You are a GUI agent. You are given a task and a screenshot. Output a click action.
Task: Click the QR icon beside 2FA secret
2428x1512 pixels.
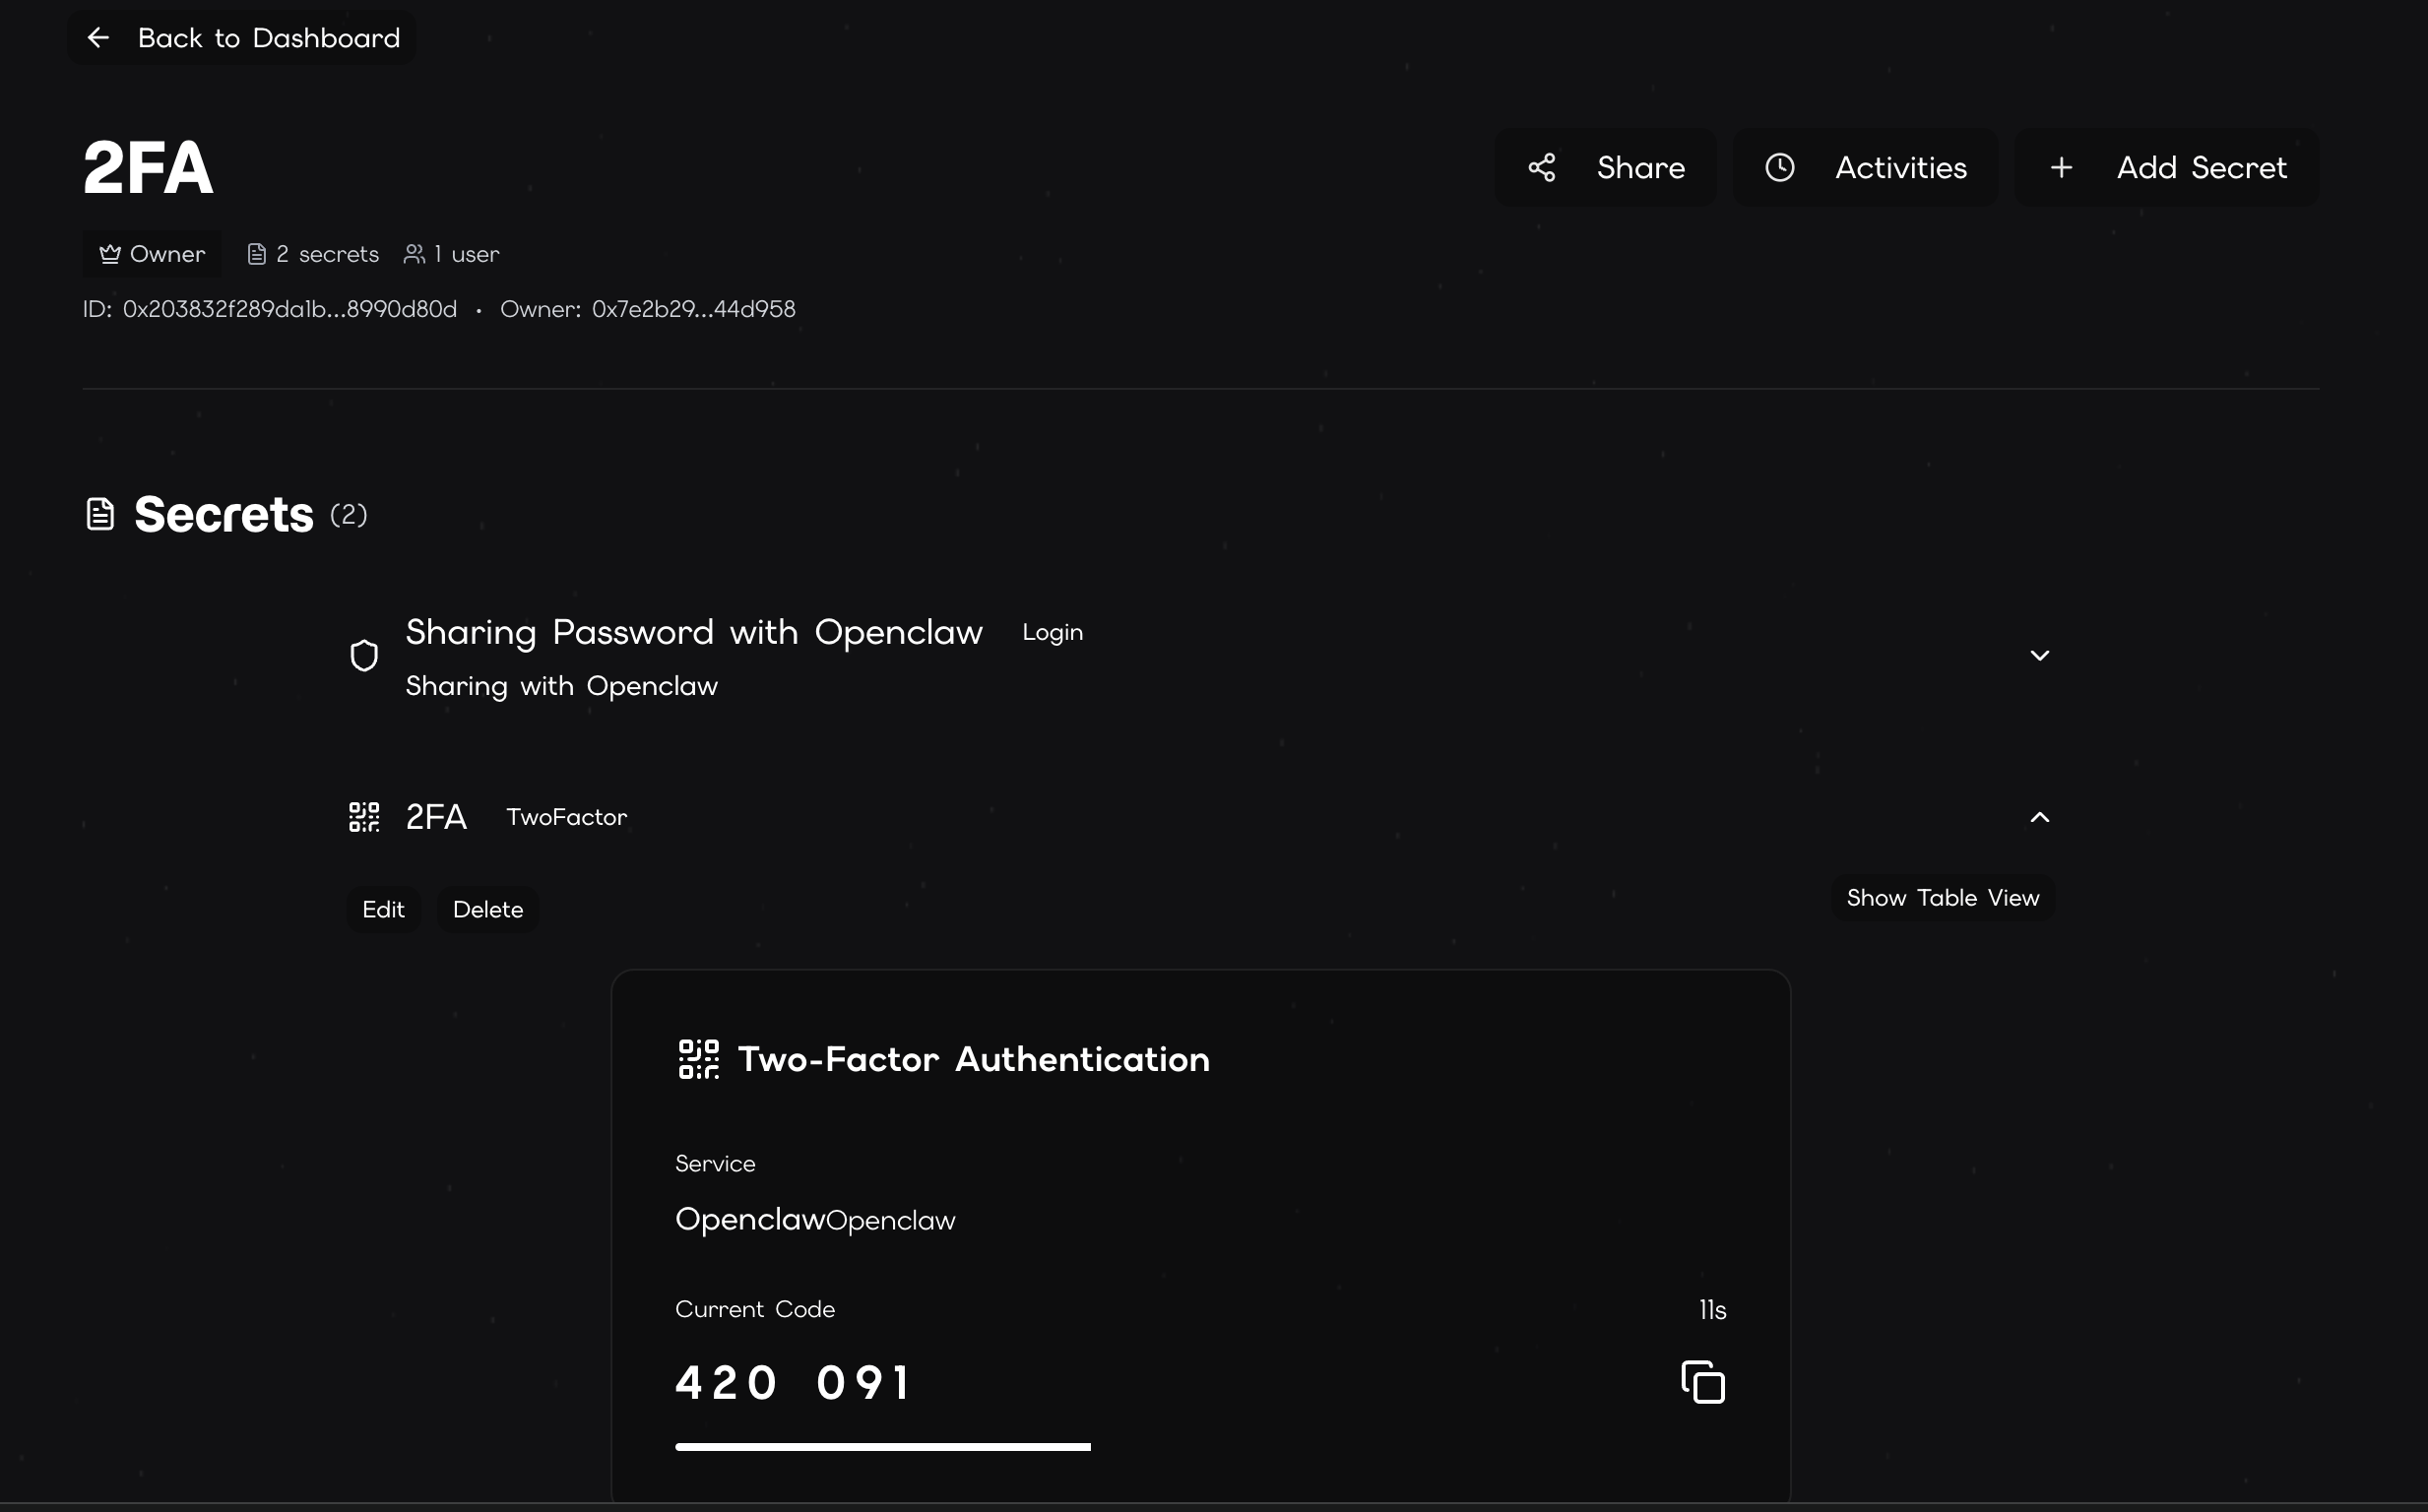pos(364,817)
